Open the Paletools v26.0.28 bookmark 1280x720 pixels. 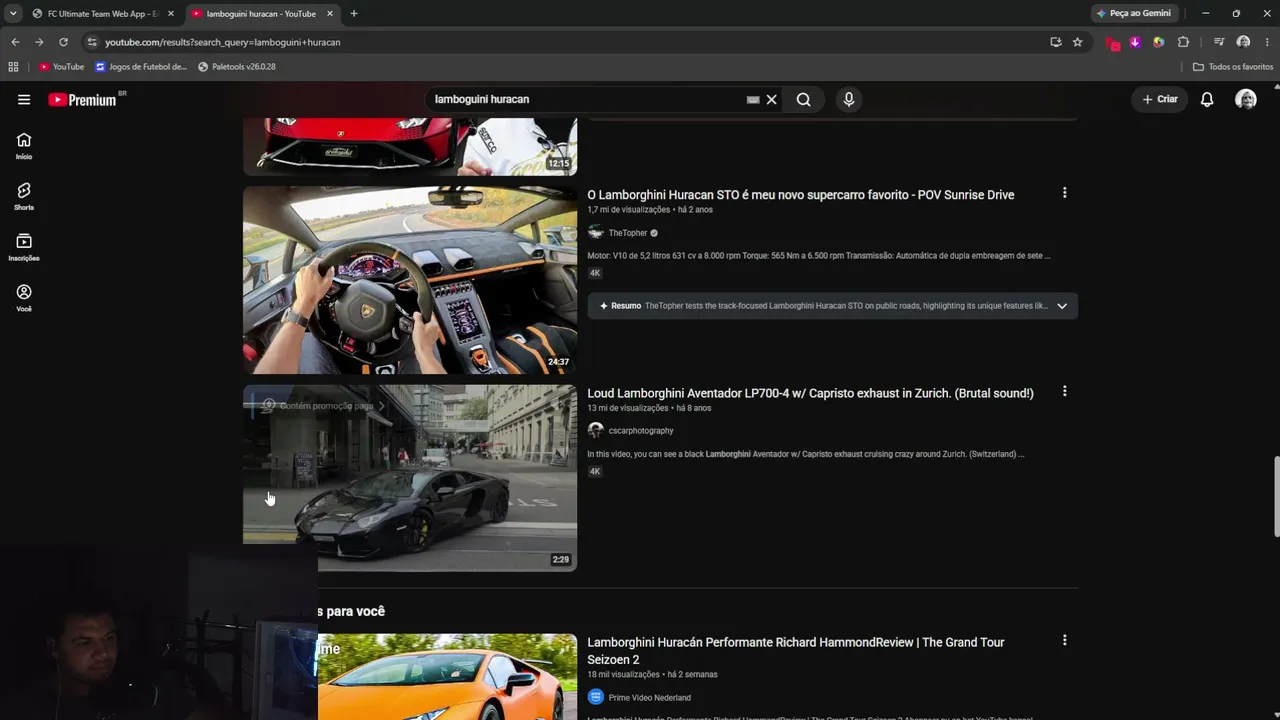(x=237, y=67)
